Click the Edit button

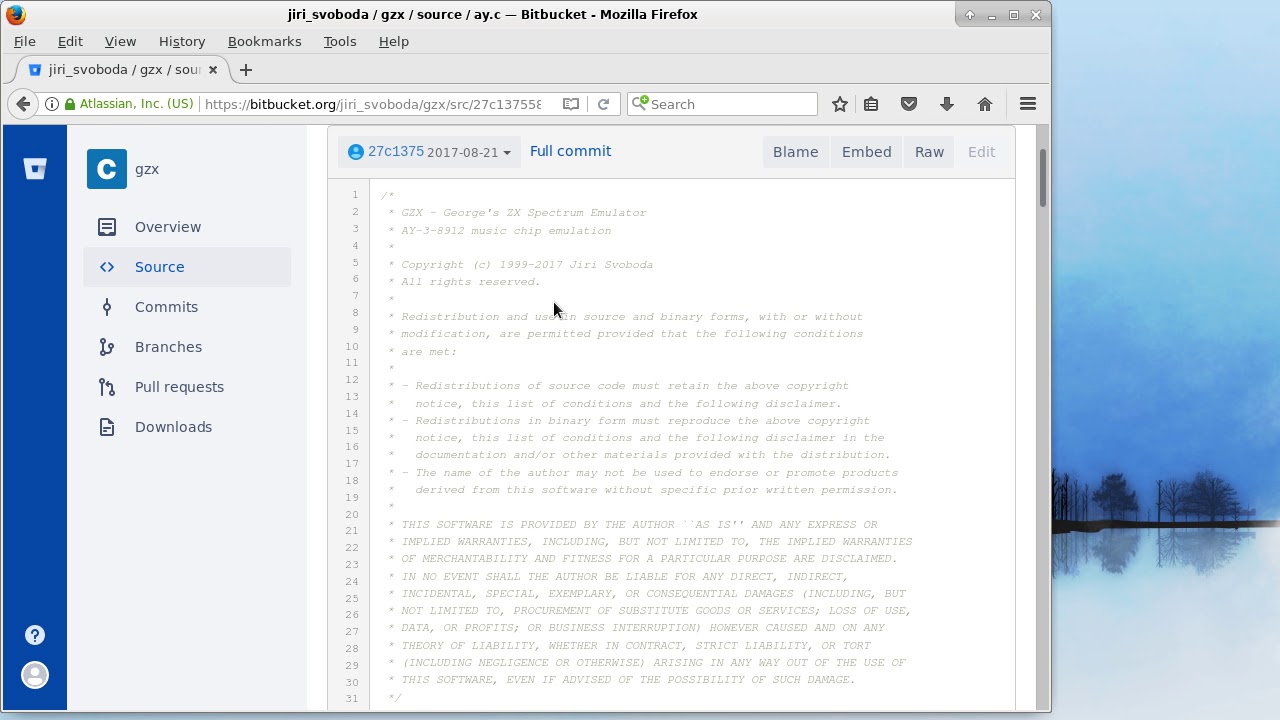coord(981,152)
